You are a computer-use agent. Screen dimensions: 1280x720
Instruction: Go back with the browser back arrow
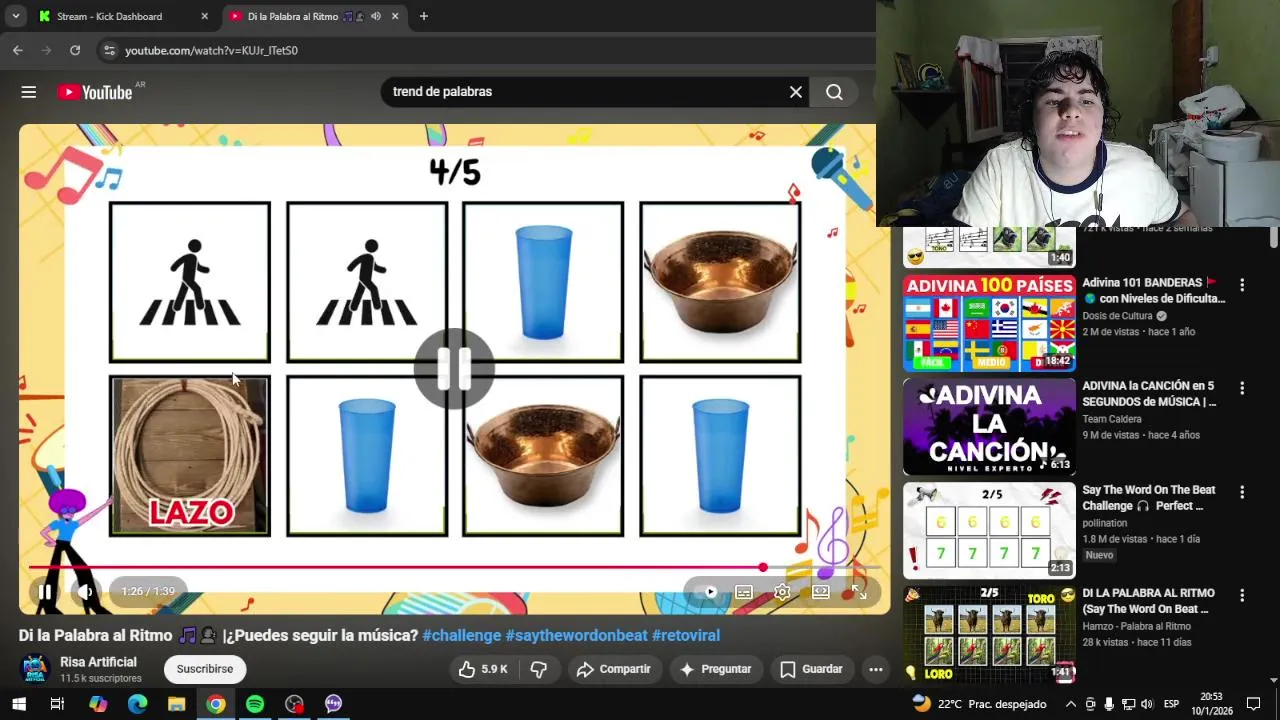coord(18,50)
